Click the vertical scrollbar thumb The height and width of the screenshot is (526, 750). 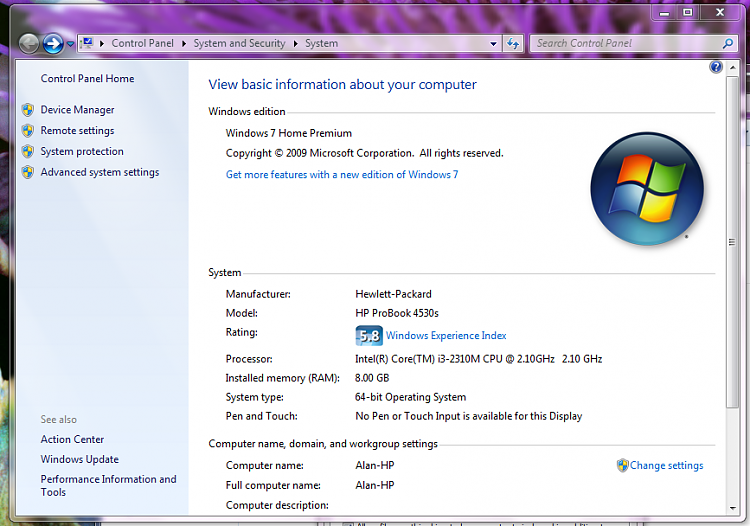tap(732, 241)
